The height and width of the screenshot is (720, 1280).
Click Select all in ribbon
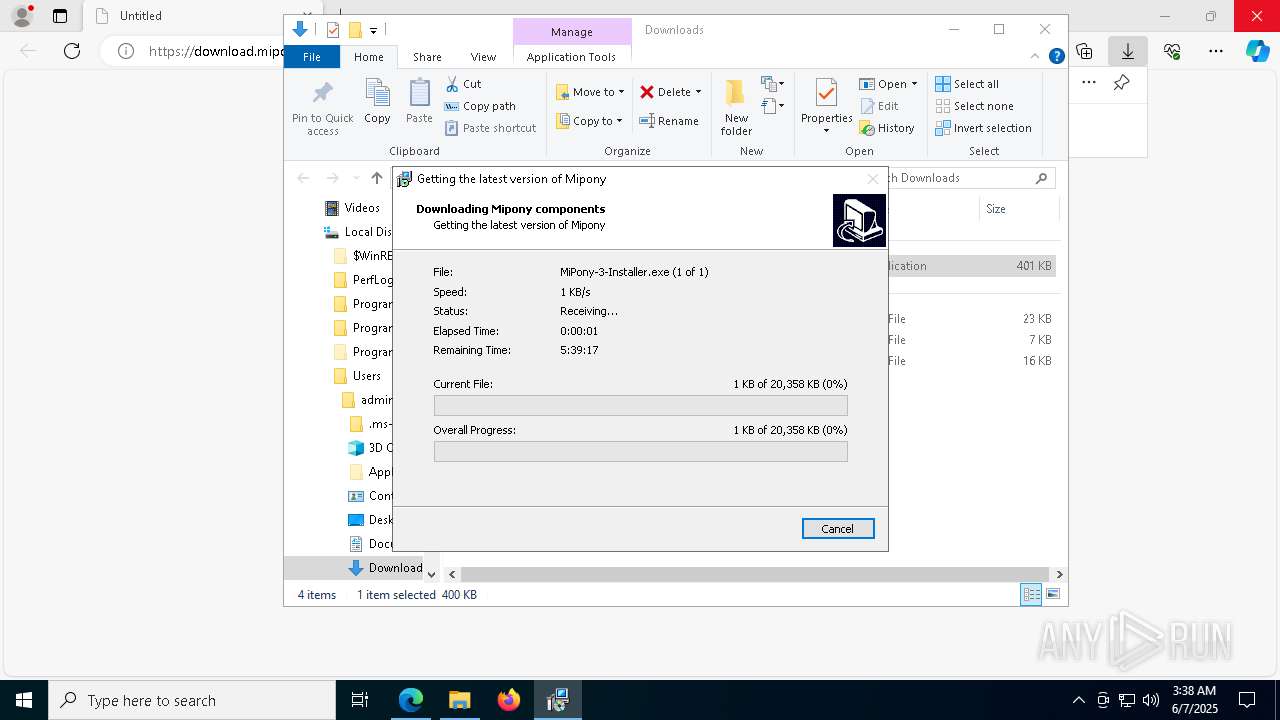pyautogui.click(x=967, y=84)
